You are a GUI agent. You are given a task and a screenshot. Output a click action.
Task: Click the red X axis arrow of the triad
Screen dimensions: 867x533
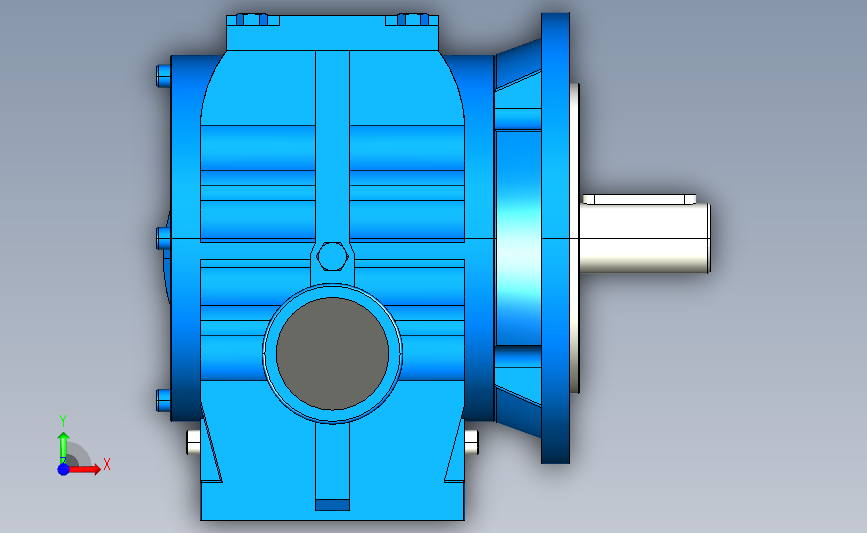(86, 469)
